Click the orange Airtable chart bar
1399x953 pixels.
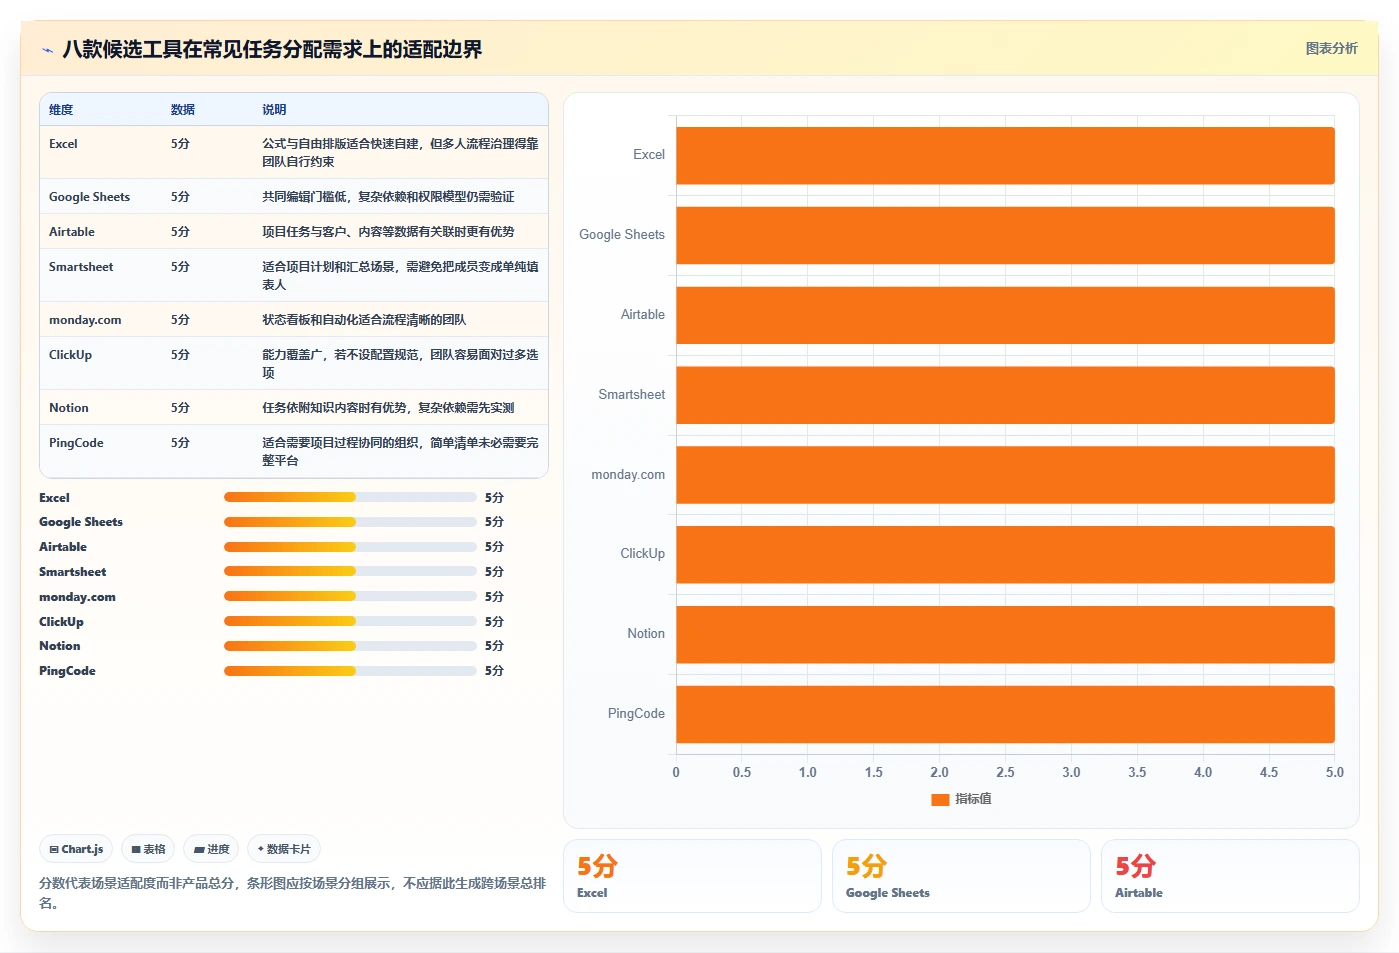pos(1005,315)
